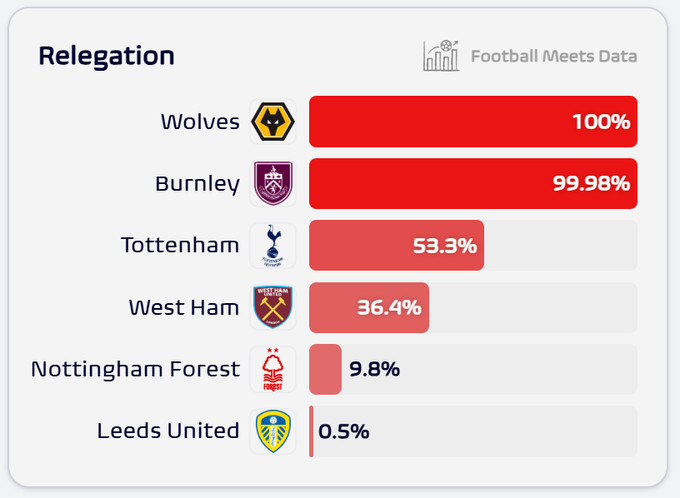The width and height of the screenshot is (680, 498).
Task: Select the Wolves team name
Action: pos(200,122)
